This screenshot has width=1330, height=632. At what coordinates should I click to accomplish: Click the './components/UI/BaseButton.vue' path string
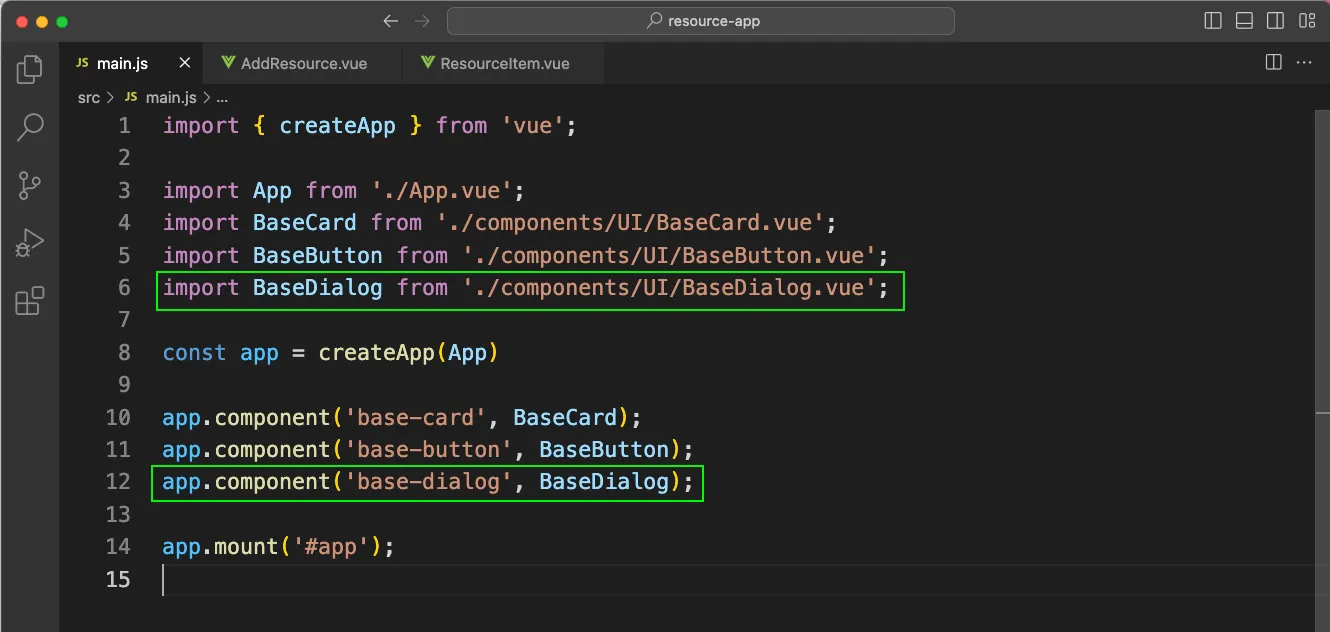tap(669, 255)
